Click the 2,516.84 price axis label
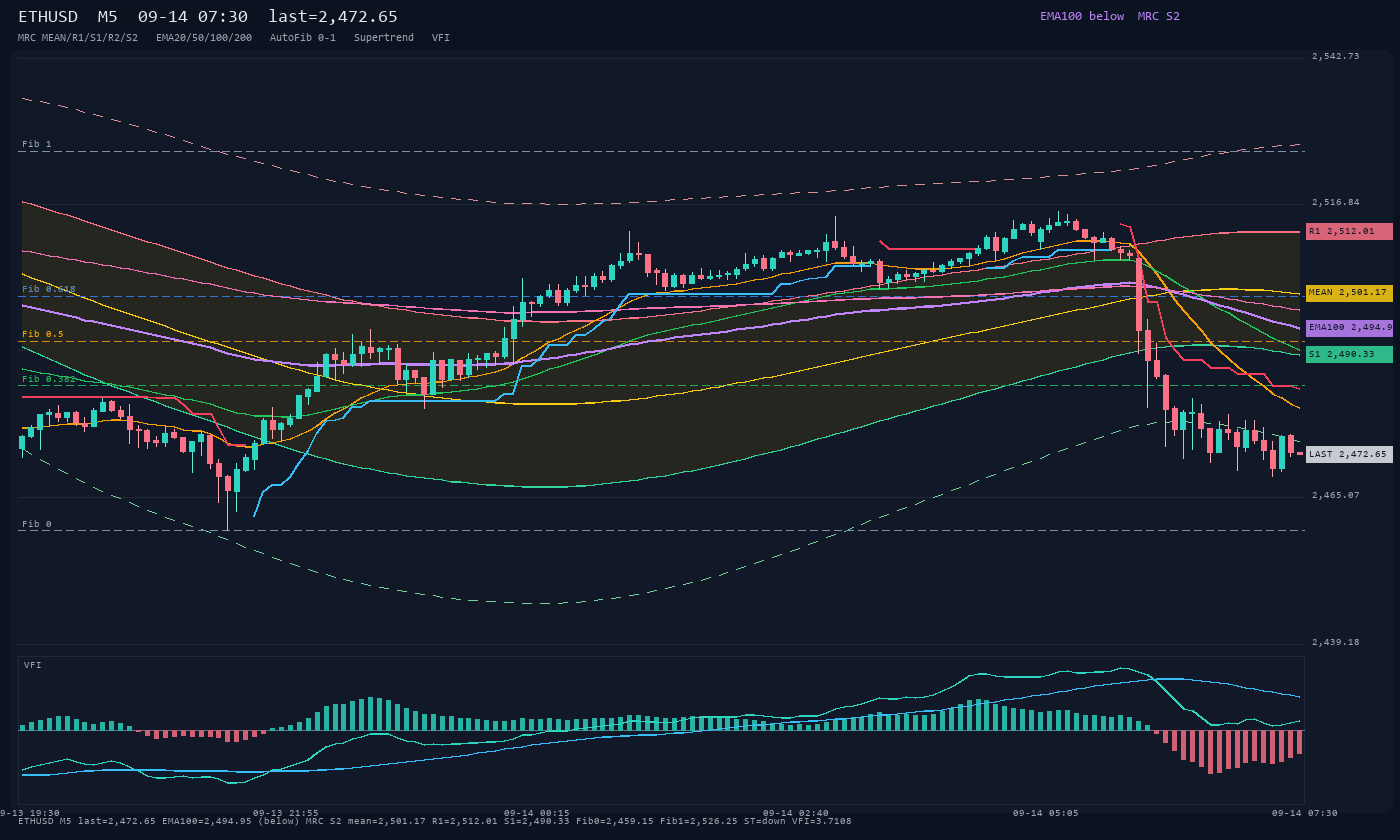 pyautogui.click(x=1336, y=202)
